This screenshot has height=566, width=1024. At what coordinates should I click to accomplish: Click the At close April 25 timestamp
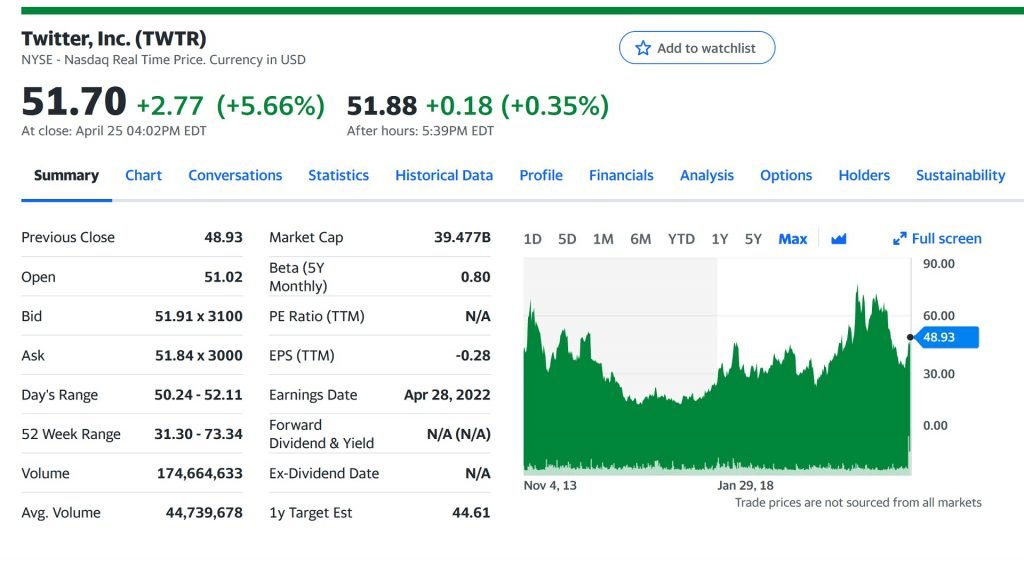click(x=114, y=131)
